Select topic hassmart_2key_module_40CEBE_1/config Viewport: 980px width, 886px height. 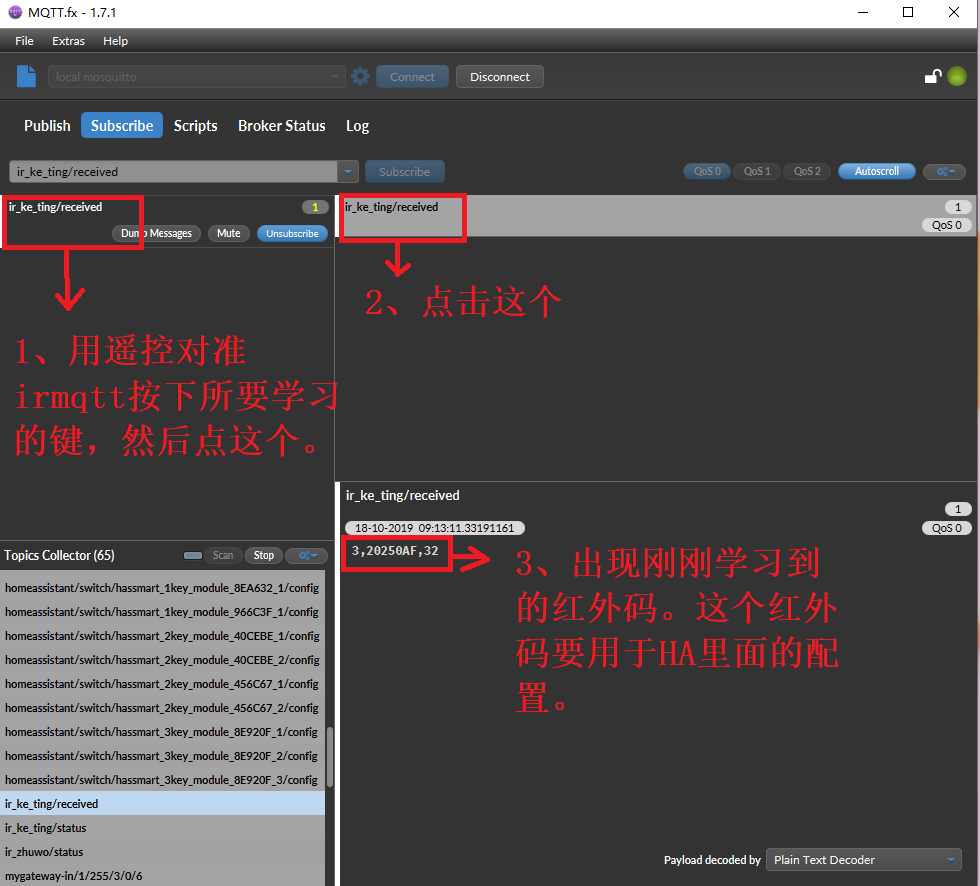(162, 636)
